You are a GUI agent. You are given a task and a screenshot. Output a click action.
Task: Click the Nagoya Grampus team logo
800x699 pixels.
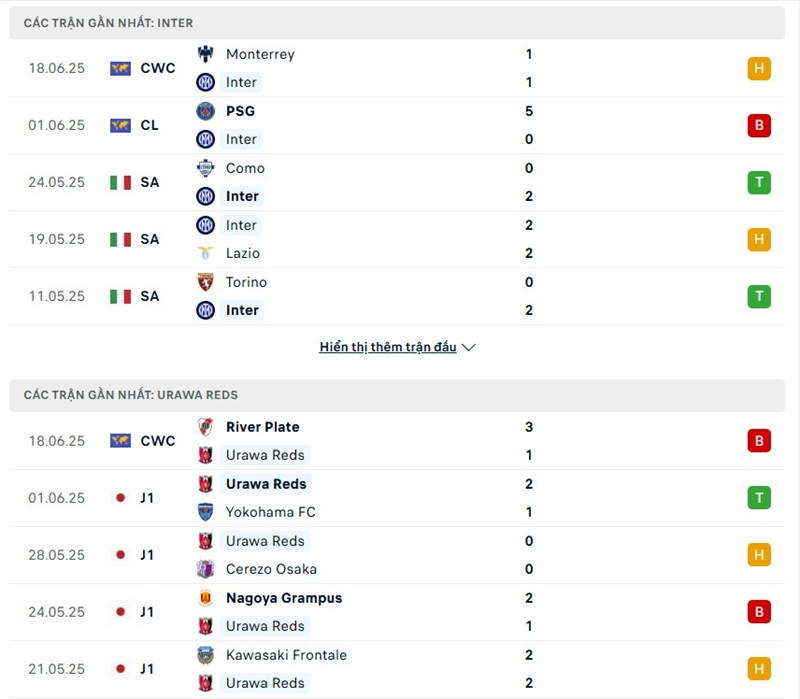pyautogui.click(x=206, y=598)
